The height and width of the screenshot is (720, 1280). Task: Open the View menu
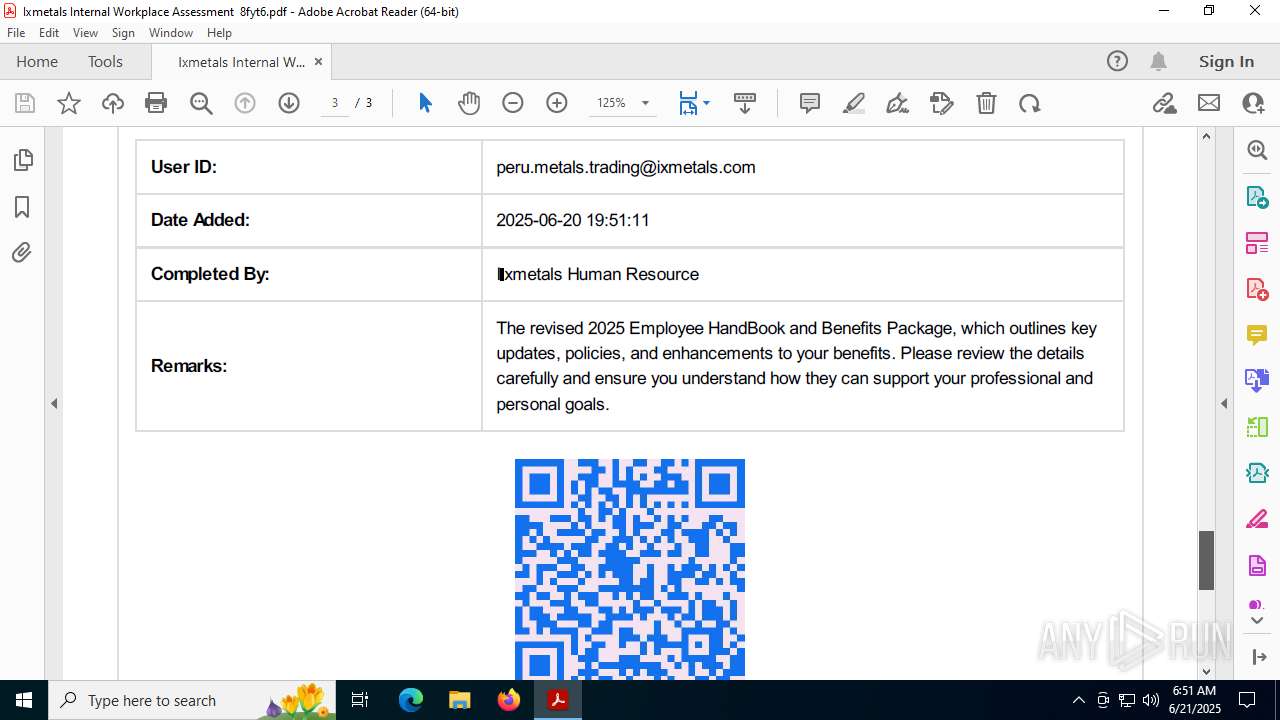tap(85, 32)
